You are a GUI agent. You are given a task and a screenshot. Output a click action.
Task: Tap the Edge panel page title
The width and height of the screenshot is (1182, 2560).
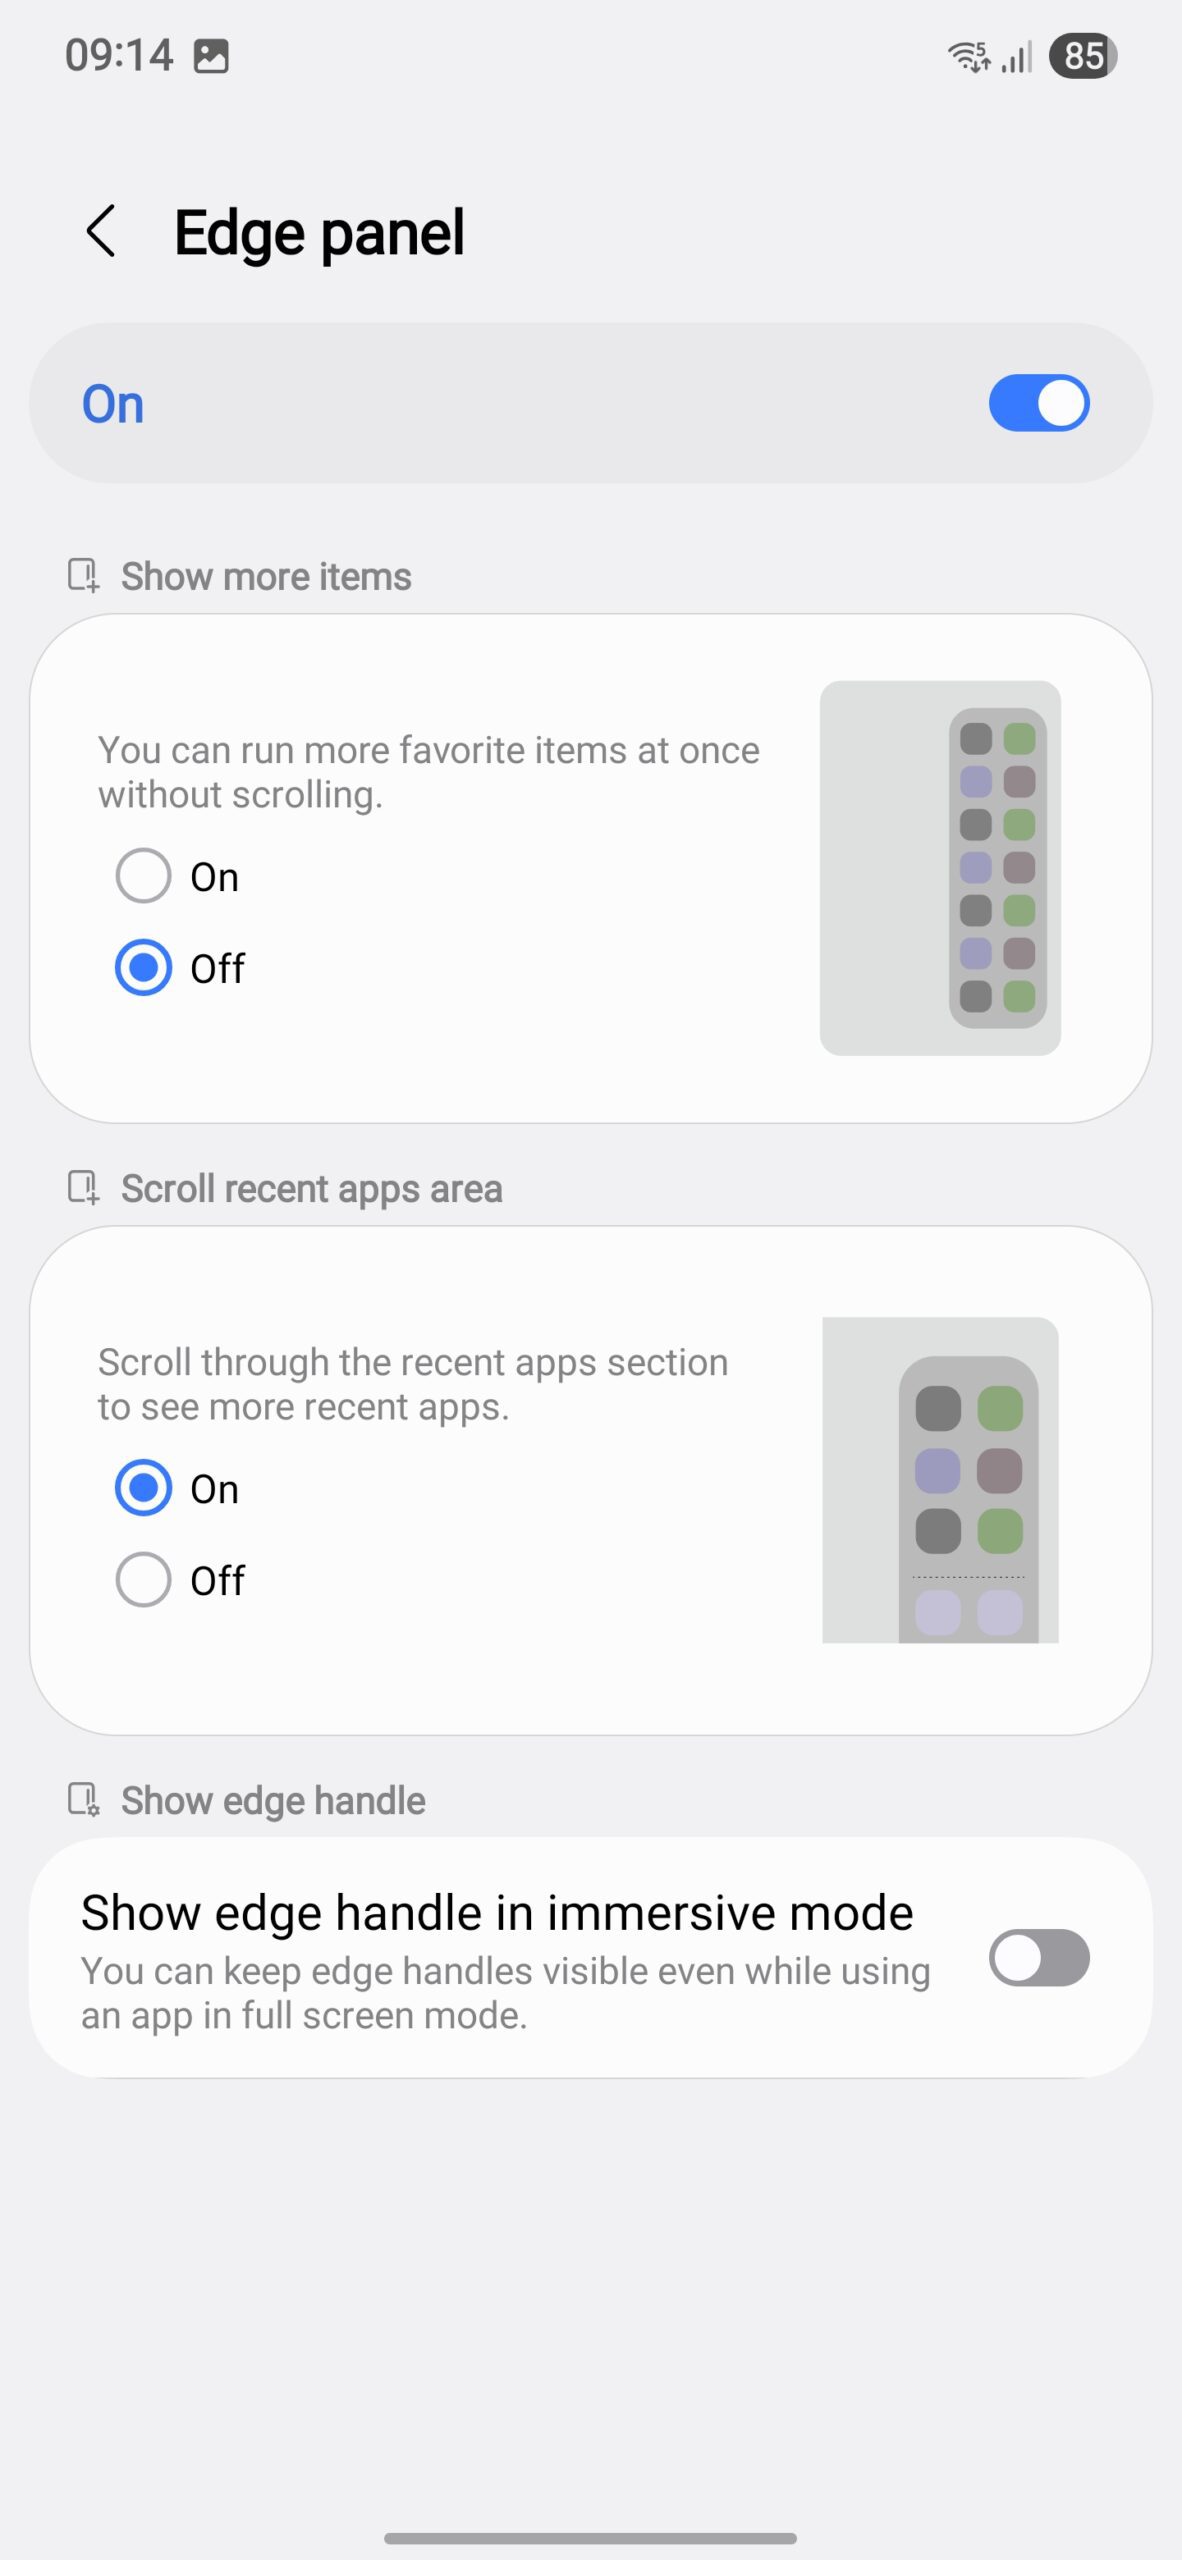[x=319, y=233]
